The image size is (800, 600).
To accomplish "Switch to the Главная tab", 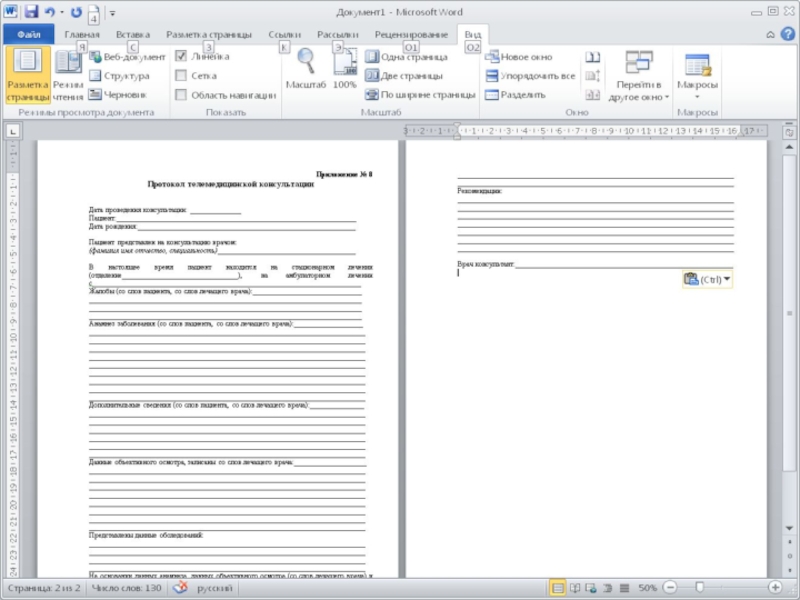I will pyautogui.click(x=82, y=34).
